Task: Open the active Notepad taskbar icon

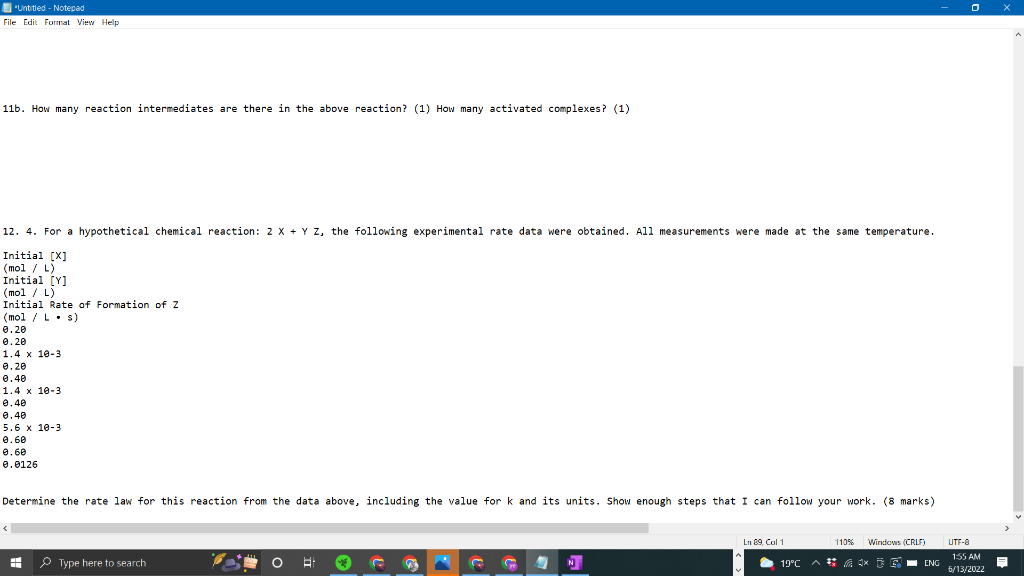Action: pos(541,562)
